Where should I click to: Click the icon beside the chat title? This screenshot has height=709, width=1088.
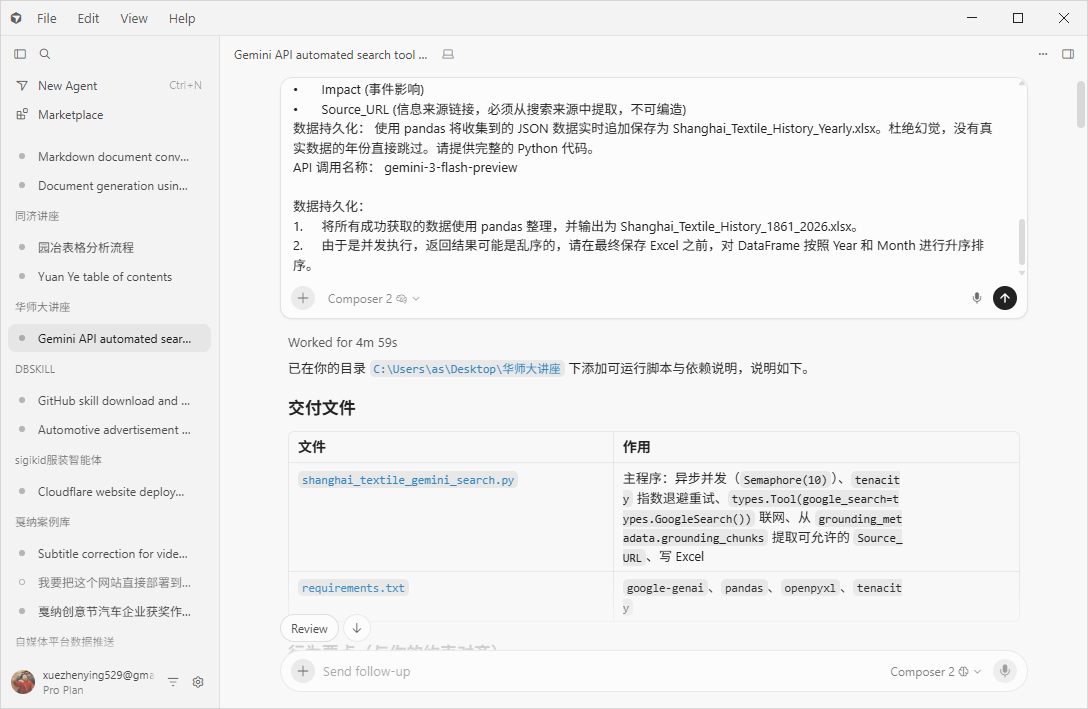(x=448, y=54)
